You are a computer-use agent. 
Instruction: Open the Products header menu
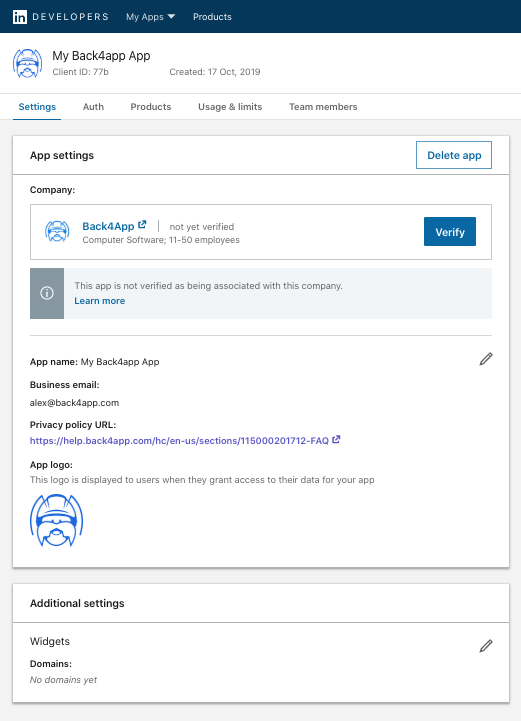tap(212, 17)
